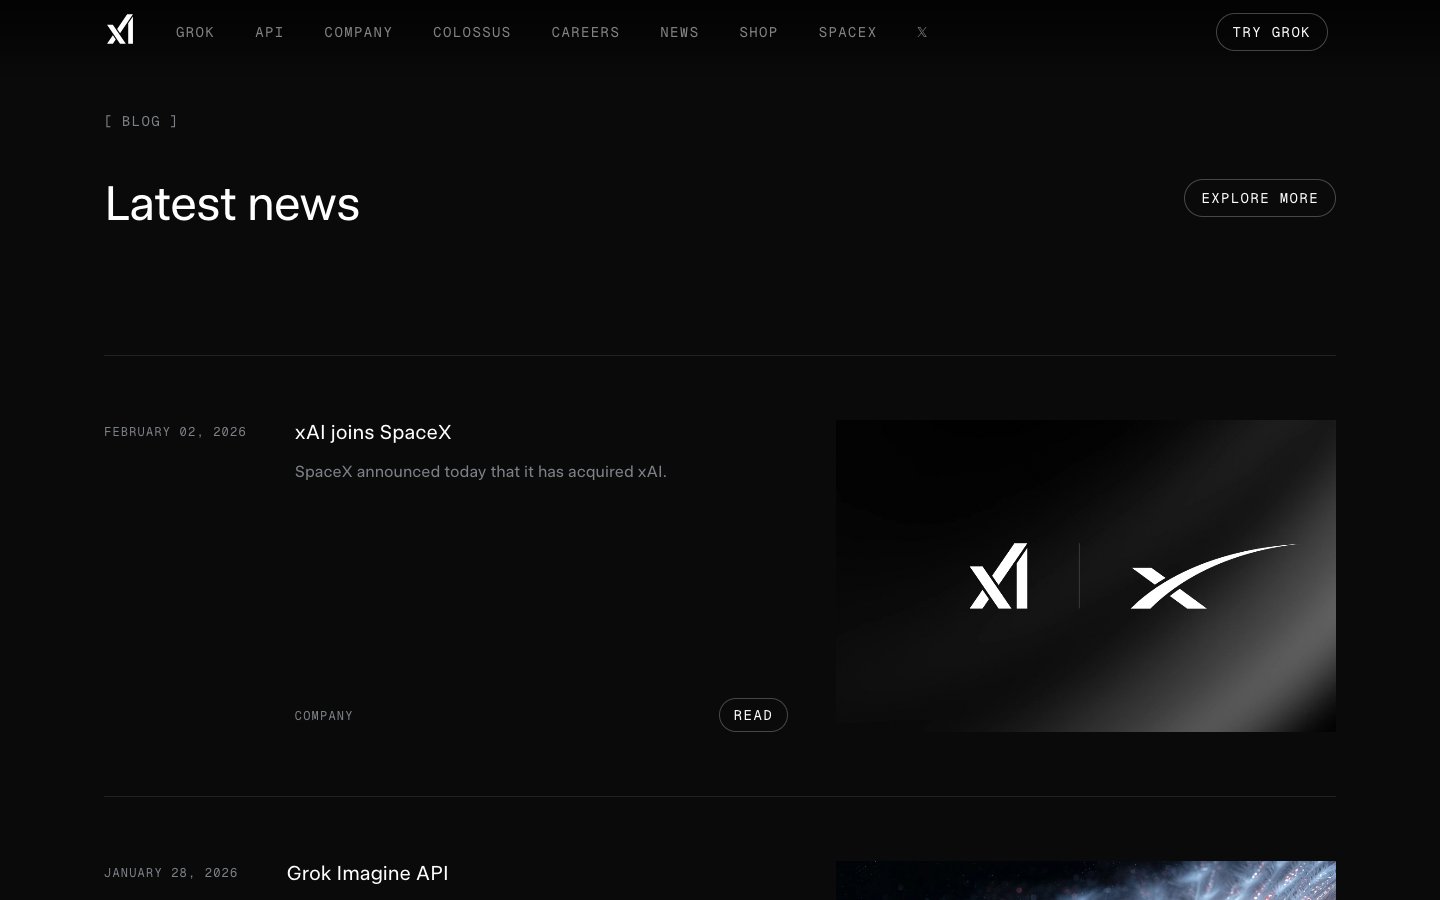Click the xAI logo in the header

click(120, 31)
